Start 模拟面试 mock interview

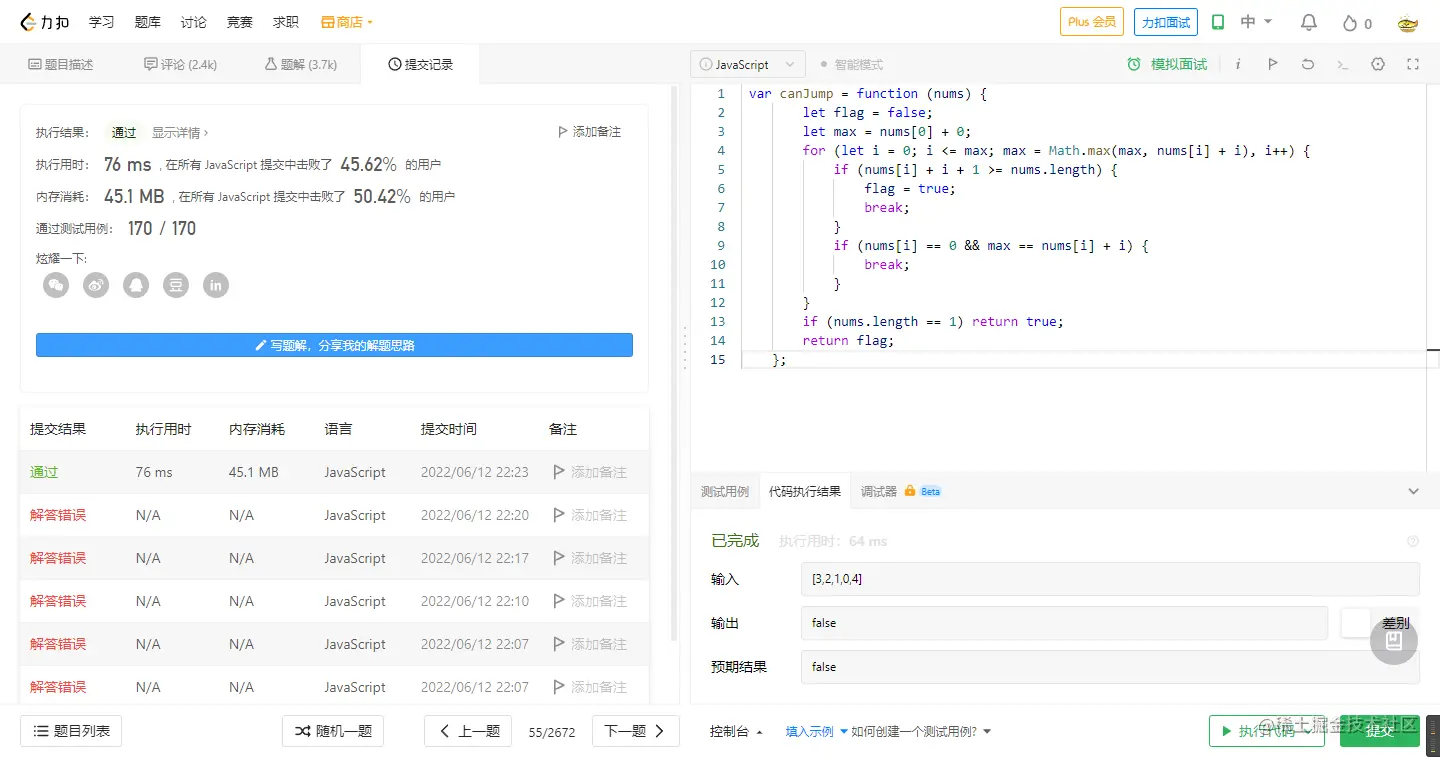(1167, 64)
